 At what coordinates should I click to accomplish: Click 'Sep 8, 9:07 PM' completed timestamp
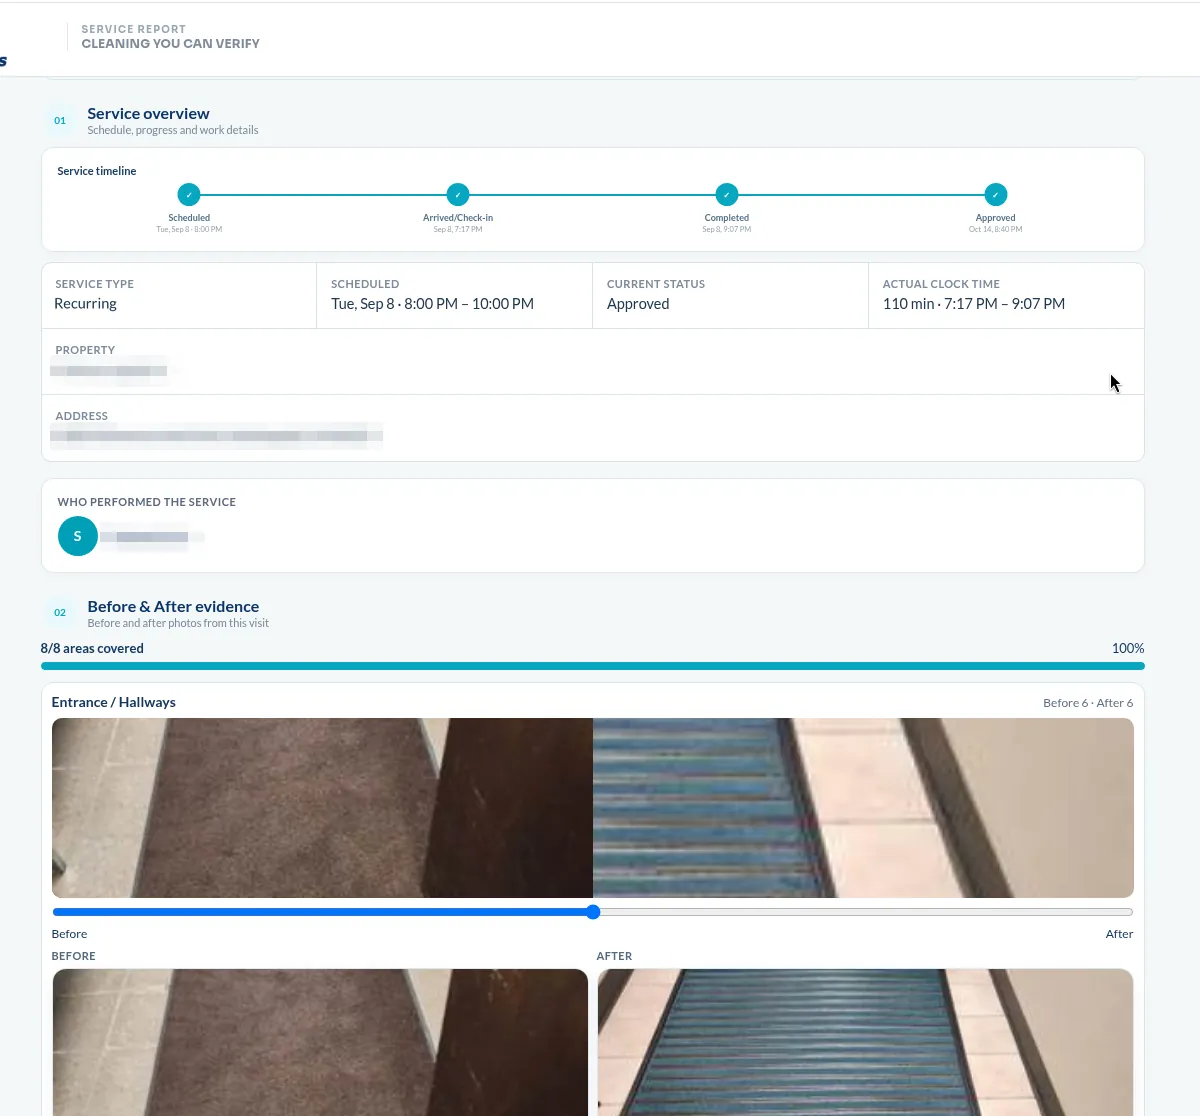[727, 229]
